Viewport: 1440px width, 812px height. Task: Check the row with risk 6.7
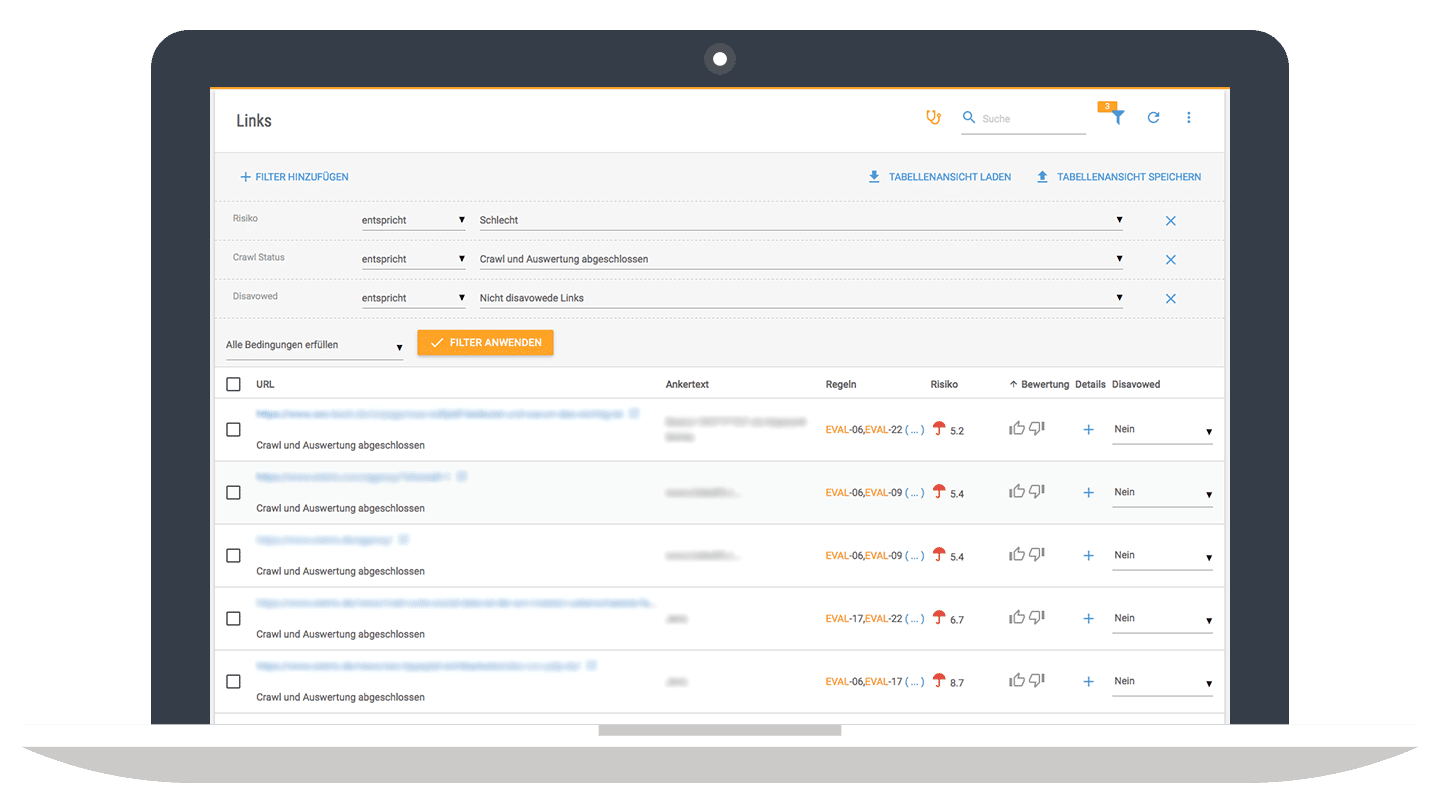233,618
